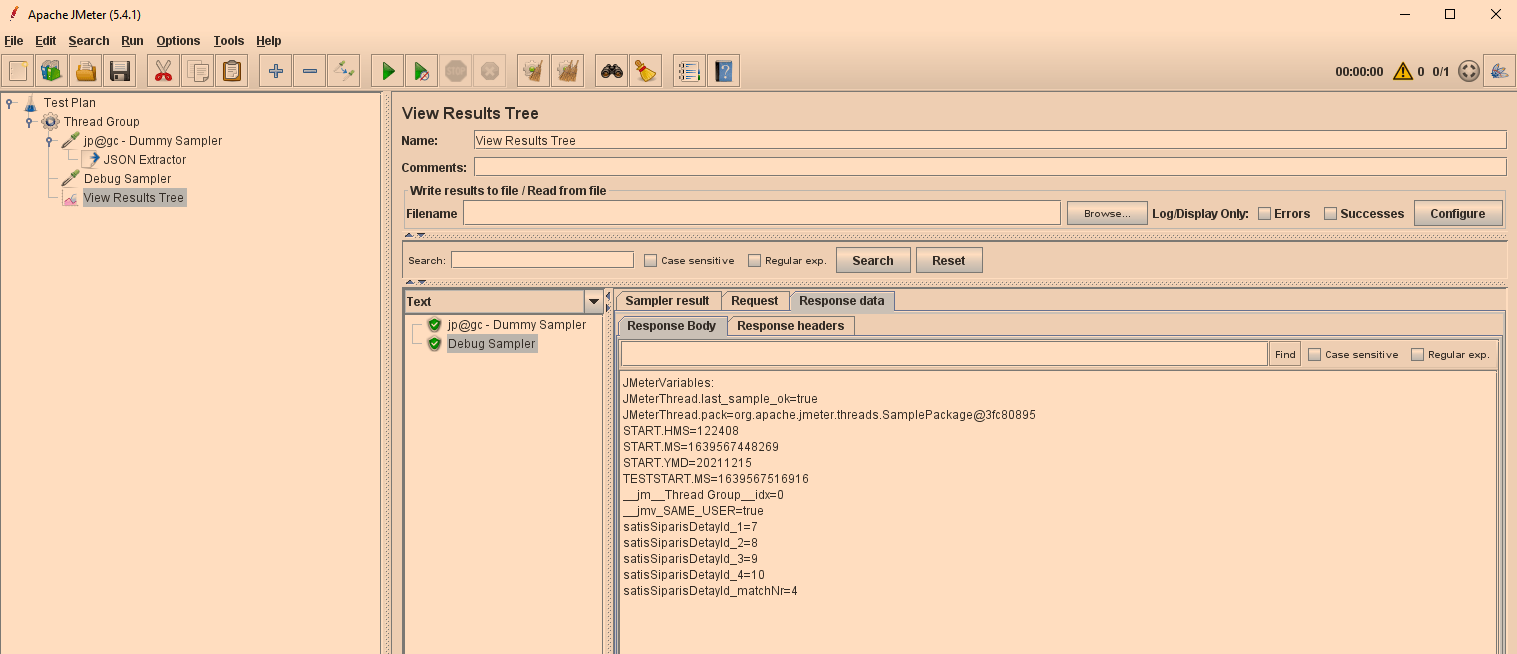Enable Regular exp. in Search row
The height and width of the screenshot is (654, 1517).
pos(754,260)
